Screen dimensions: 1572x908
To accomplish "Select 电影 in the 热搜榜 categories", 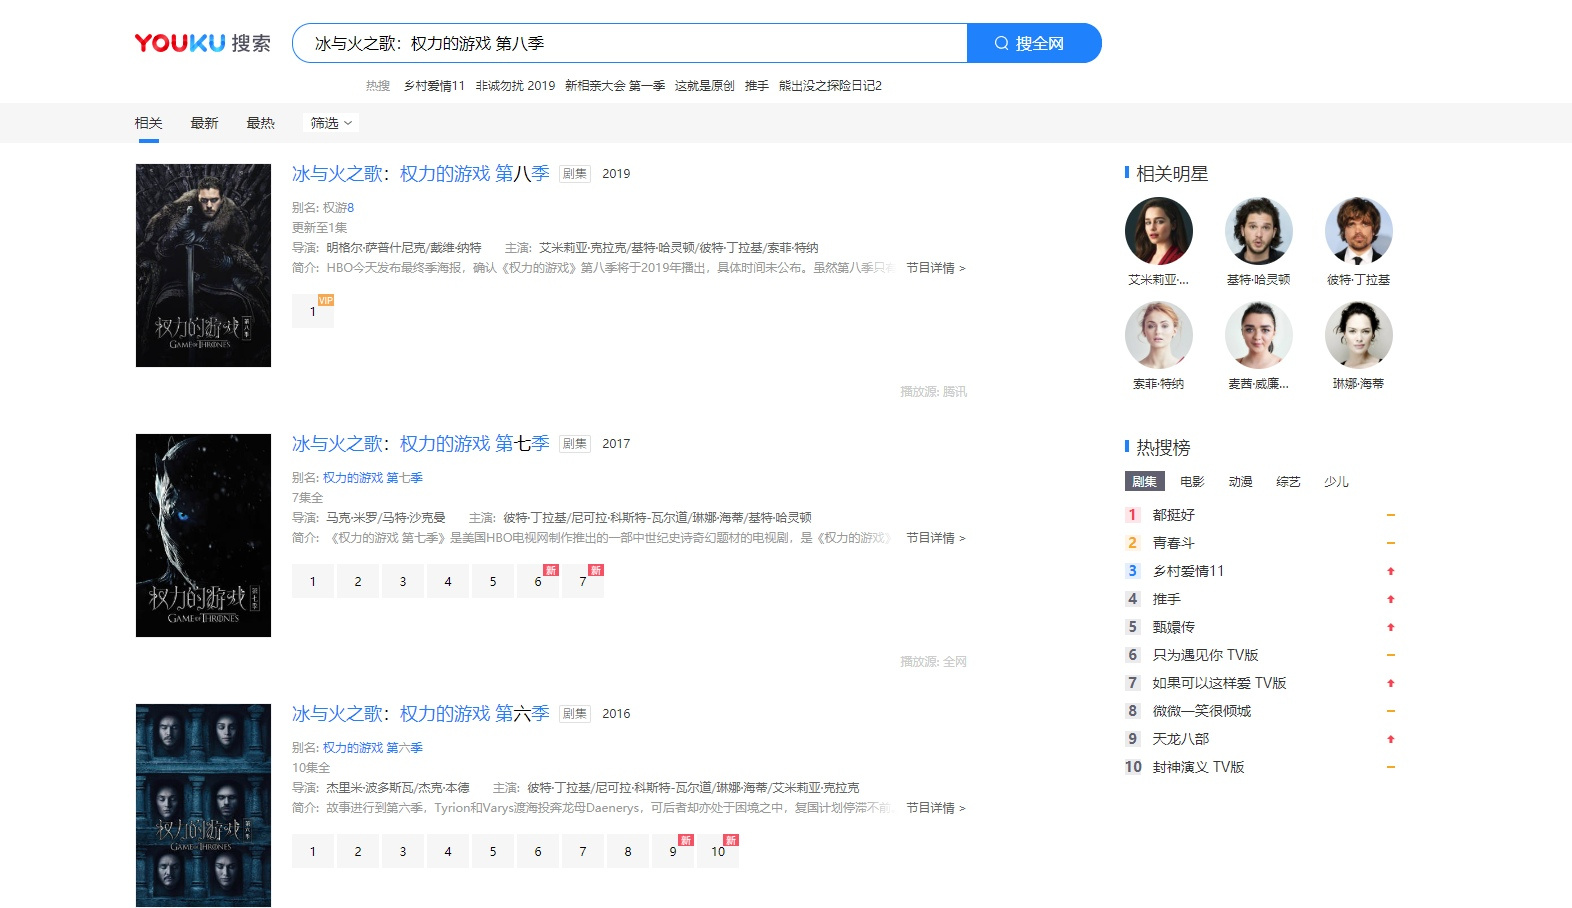I will click(1192, 482).
